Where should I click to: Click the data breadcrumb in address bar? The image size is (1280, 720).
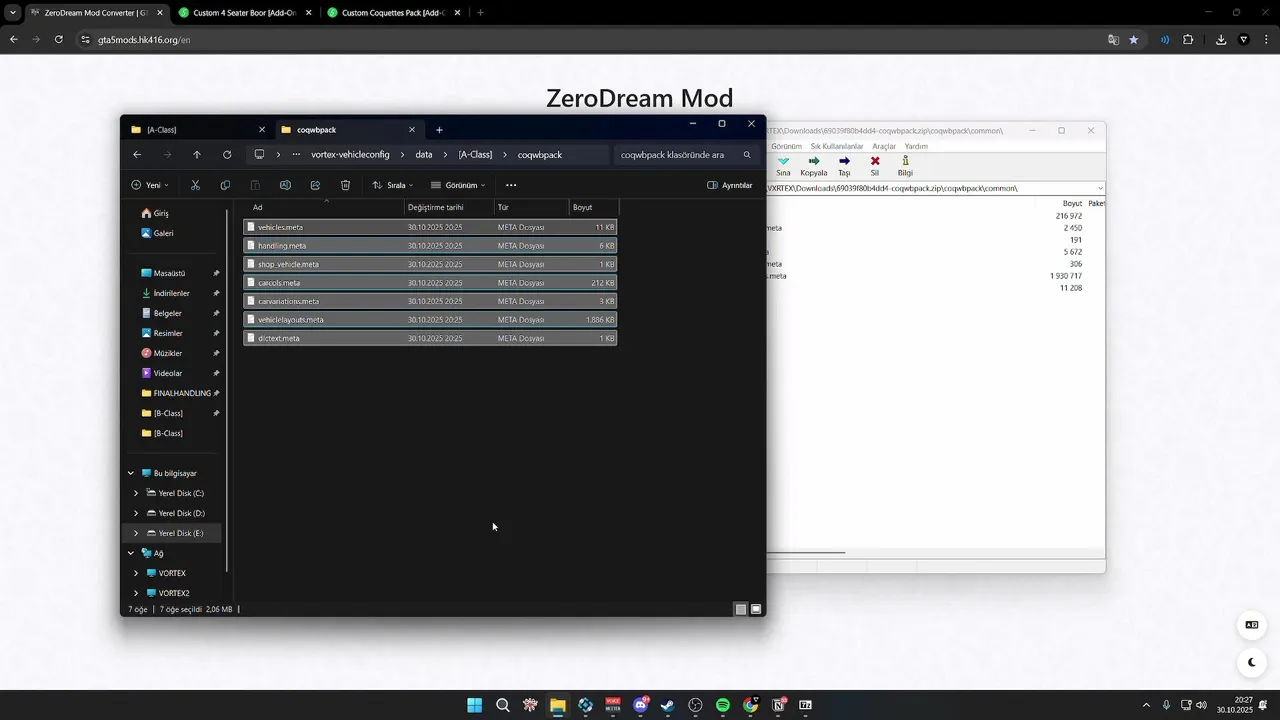[424, 155]
